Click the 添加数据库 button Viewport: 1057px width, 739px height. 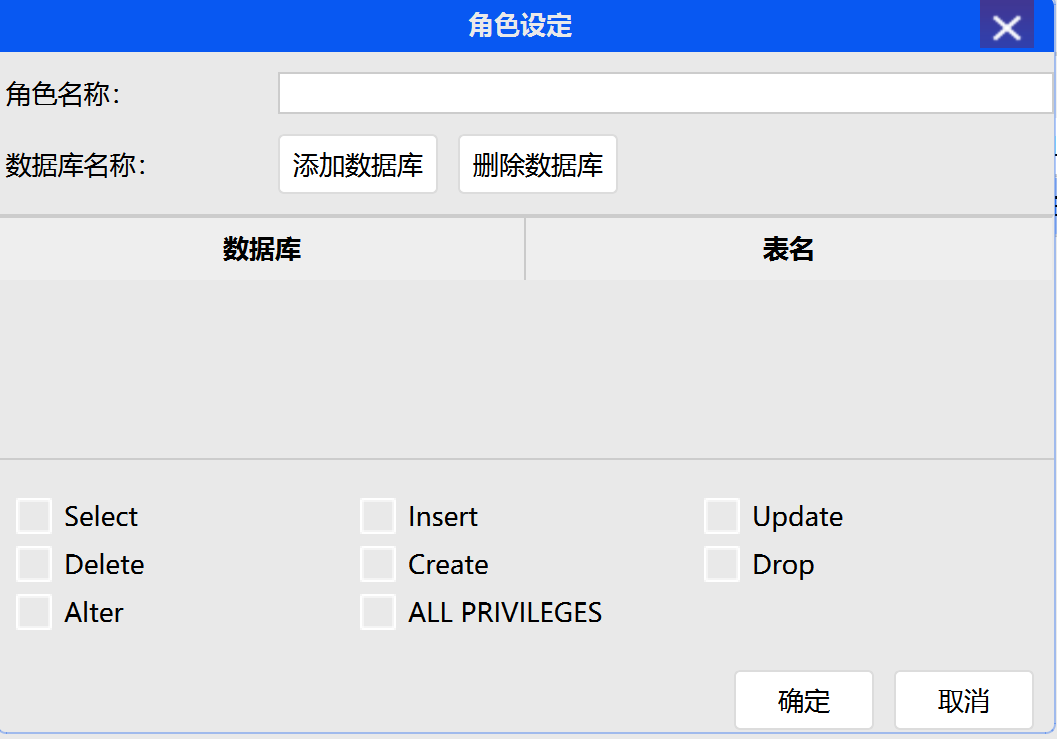click(358, 165)
